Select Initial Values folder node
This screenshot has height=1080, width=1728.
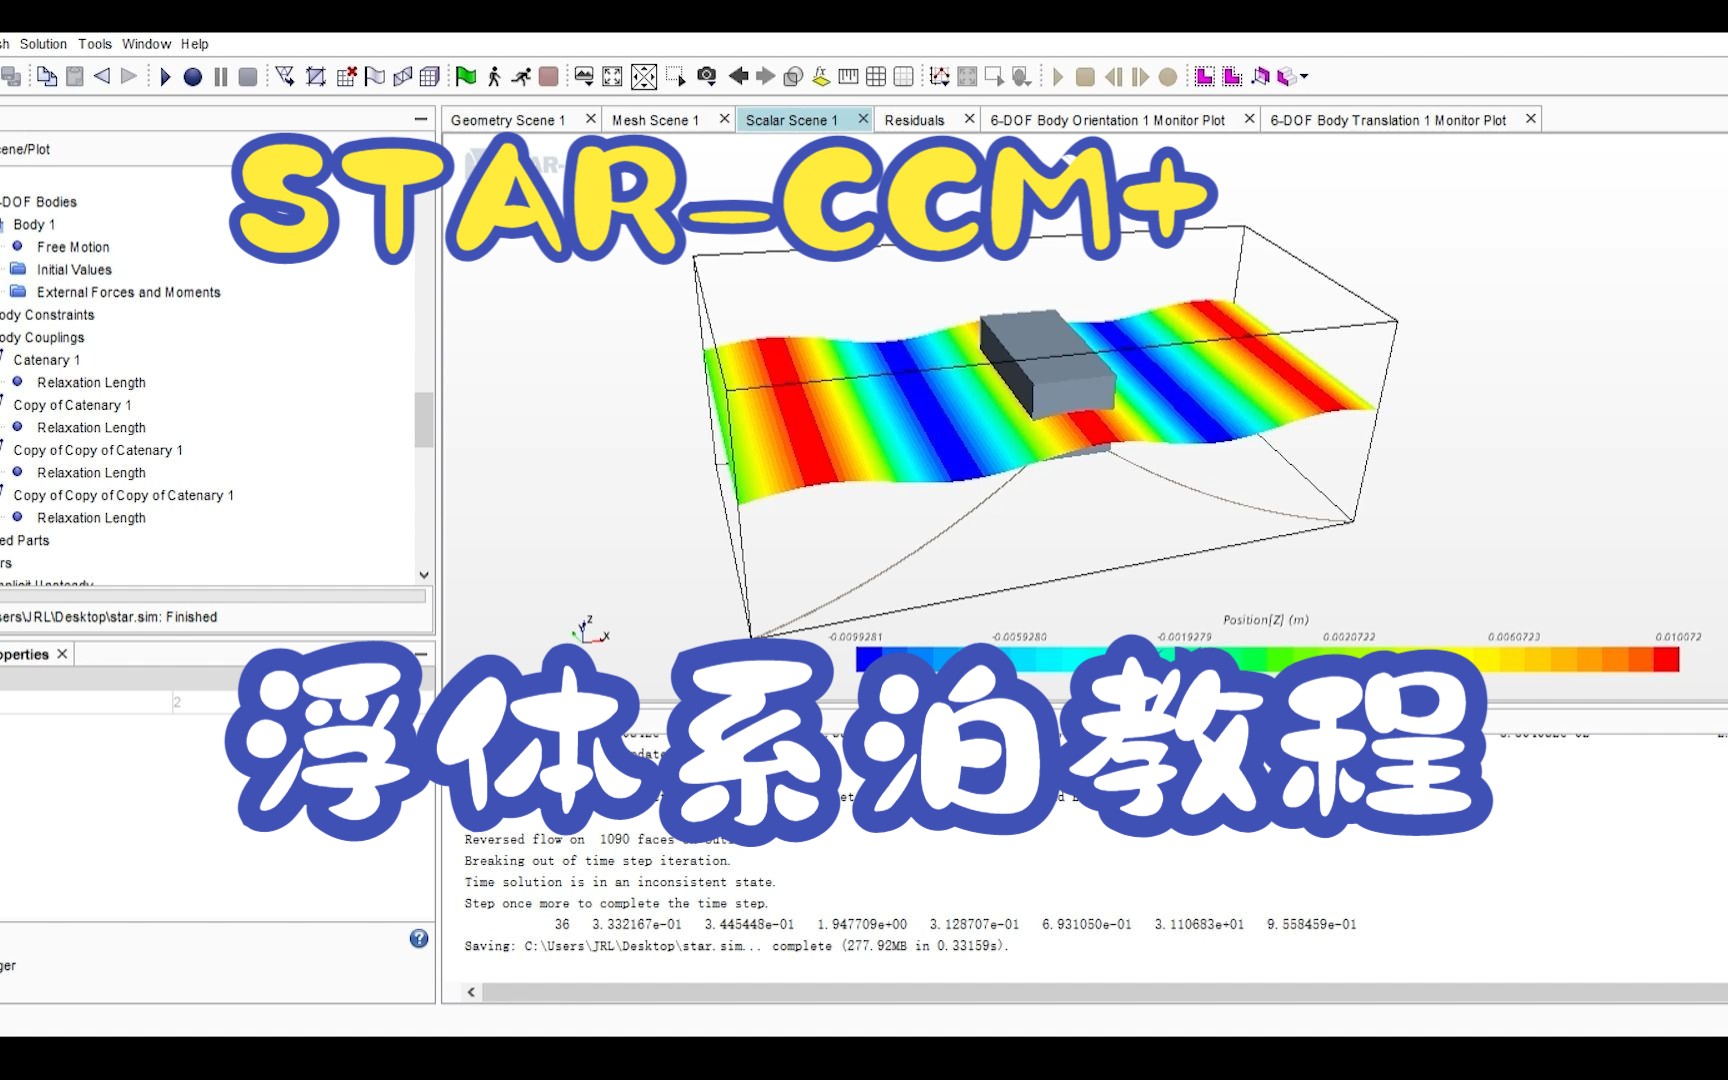coord(74,270)
